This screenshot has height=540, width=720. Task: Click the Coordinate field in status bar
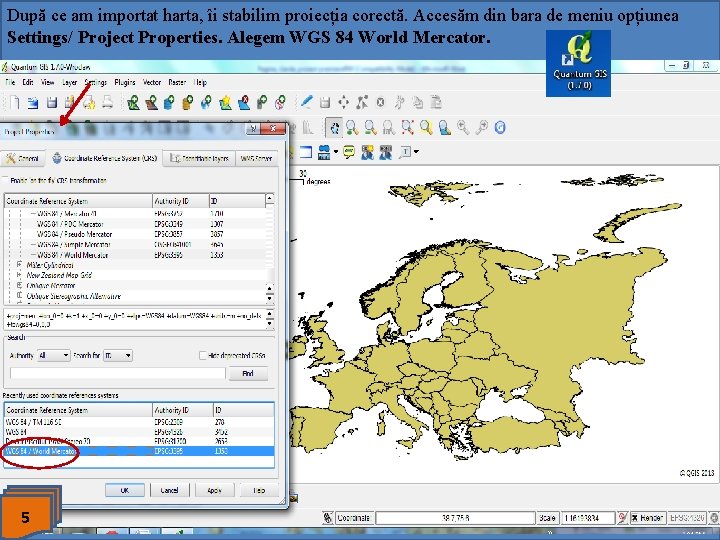pyautogui.click(x=455, y=518)
